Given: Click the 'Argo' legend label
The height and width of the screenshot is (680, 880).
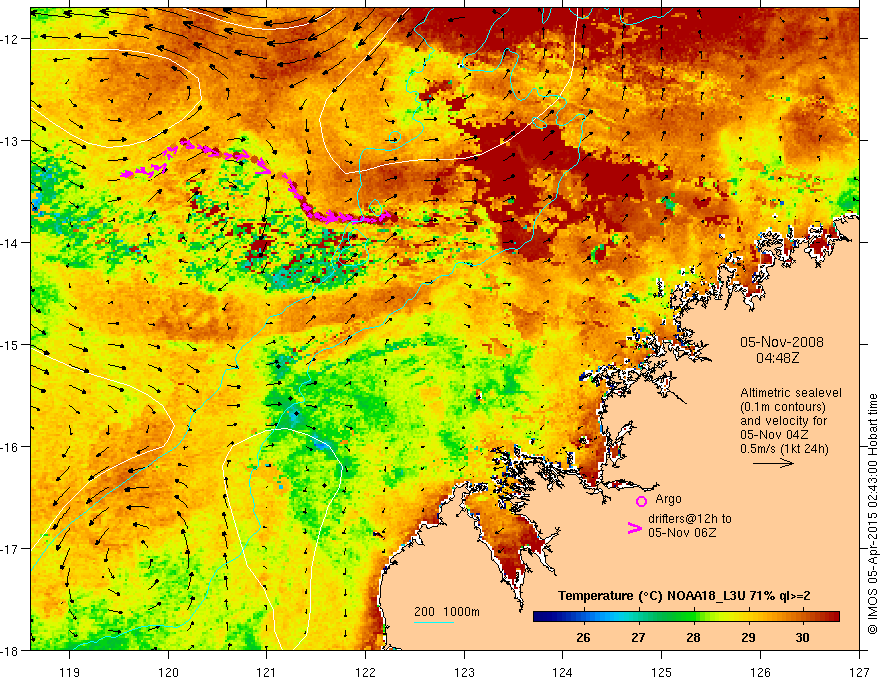Looking at the screenshot, I should click(x=668, y=499).
